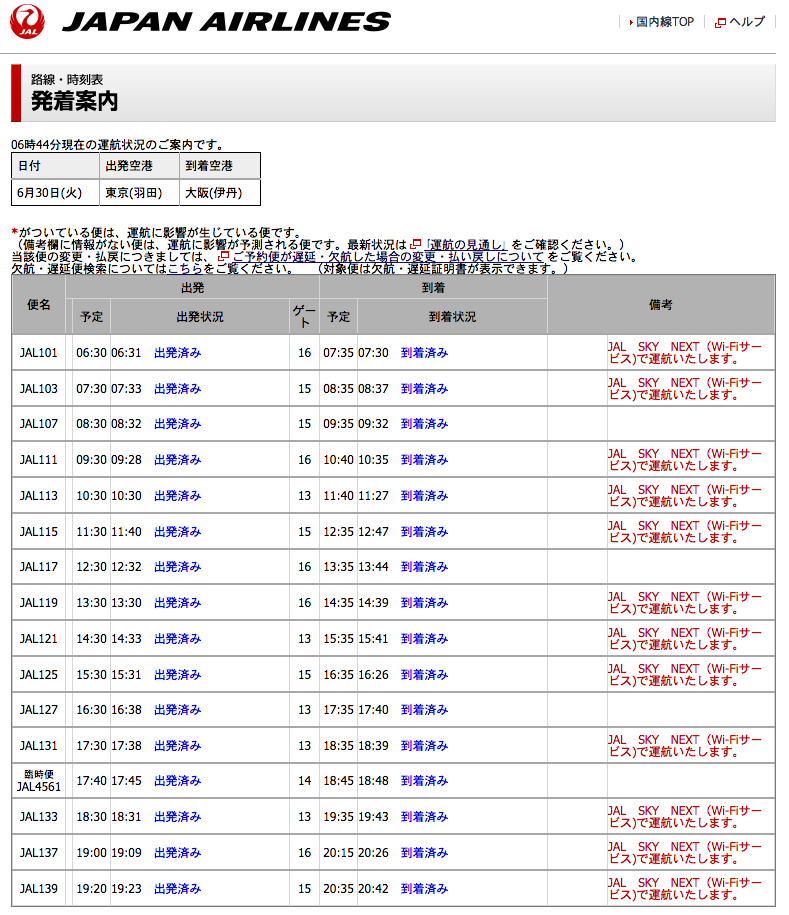
Task: Click 到着済み status for JAL119
Action: pos(424,603)
